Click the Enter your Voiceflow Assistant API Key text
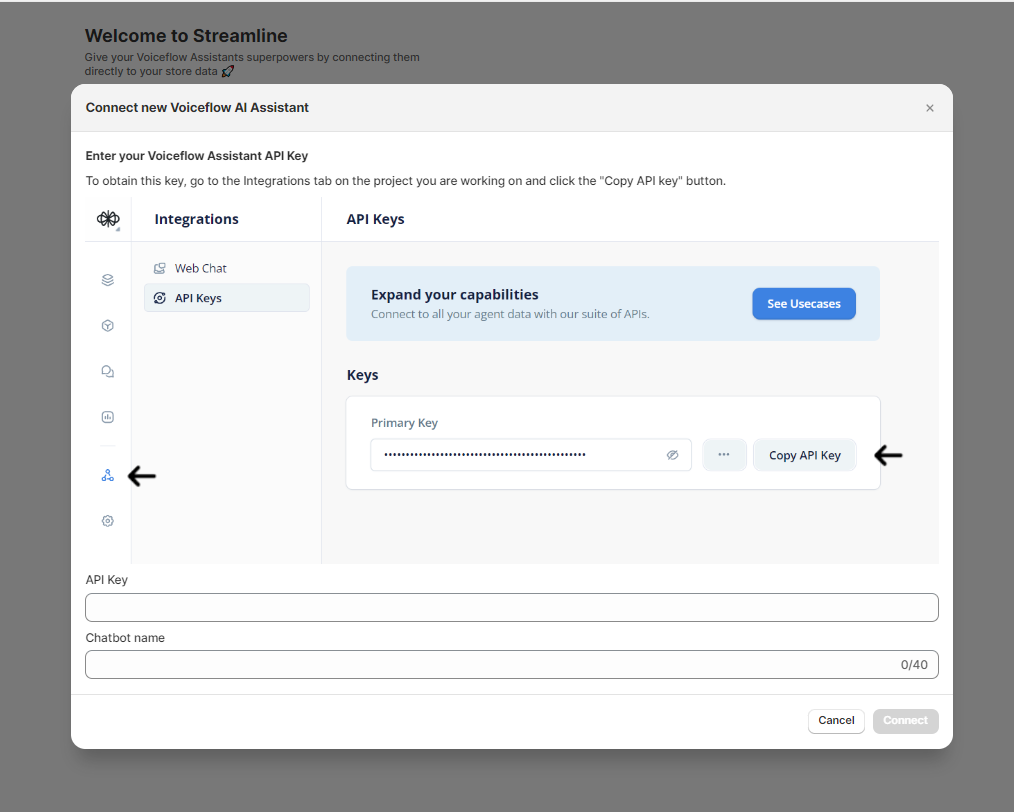1014x812 pixels. (x=197, y=156)
